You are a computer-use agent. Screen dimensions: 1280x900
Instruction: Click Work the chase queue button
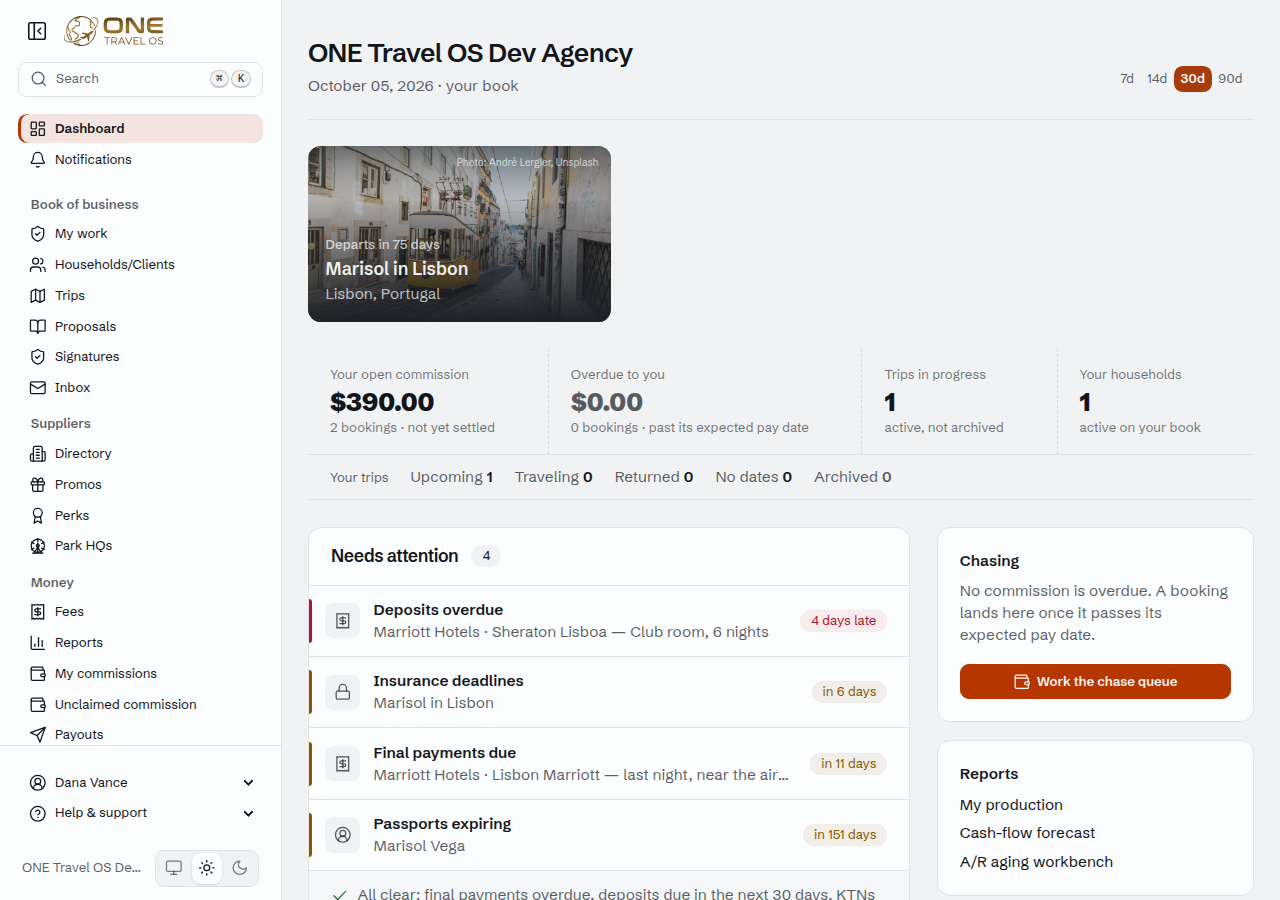1095,681
